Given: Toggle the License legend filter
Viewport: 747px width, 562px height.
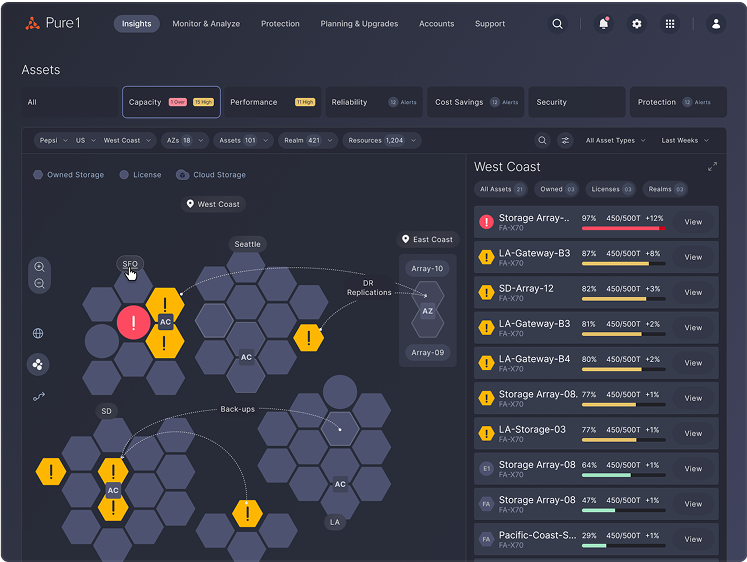Looking at the screenshot, I should tap(140, 175).
